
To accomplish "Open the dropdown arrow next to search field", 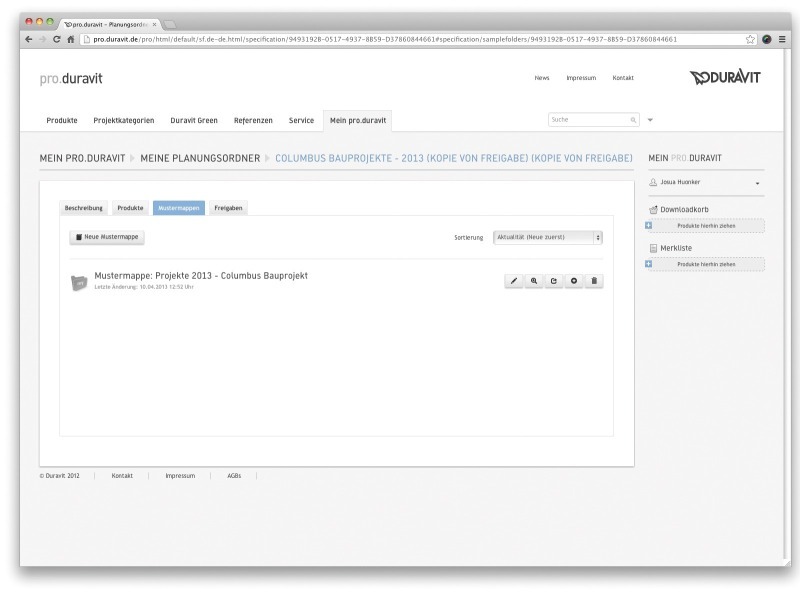I will pos(650,120).
